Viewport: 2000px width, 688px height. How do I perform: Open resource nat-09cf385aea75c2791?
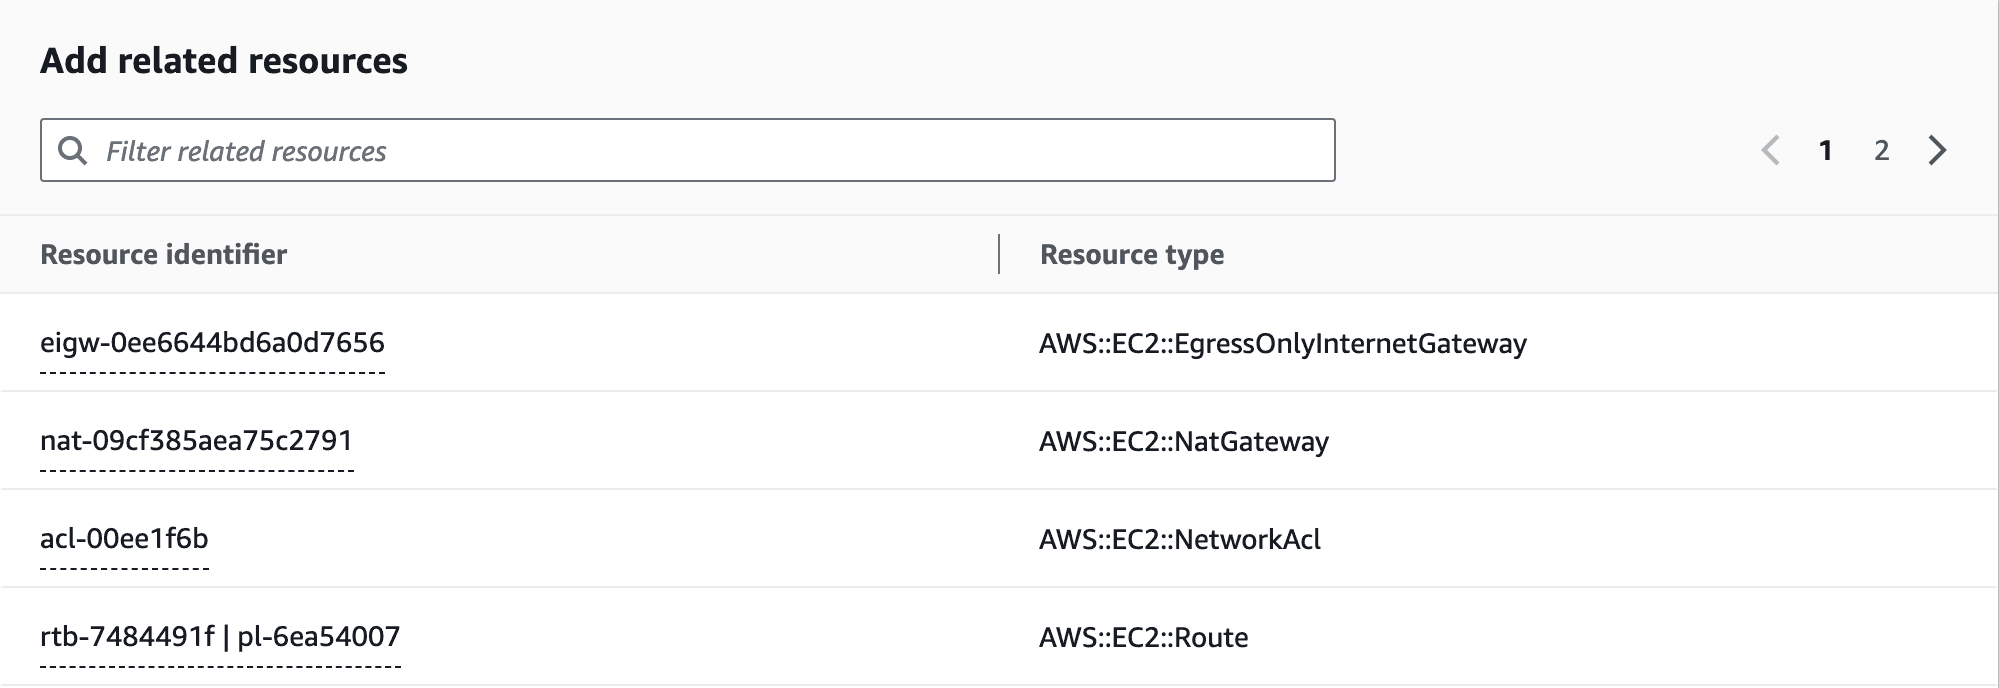coord(197,441)
